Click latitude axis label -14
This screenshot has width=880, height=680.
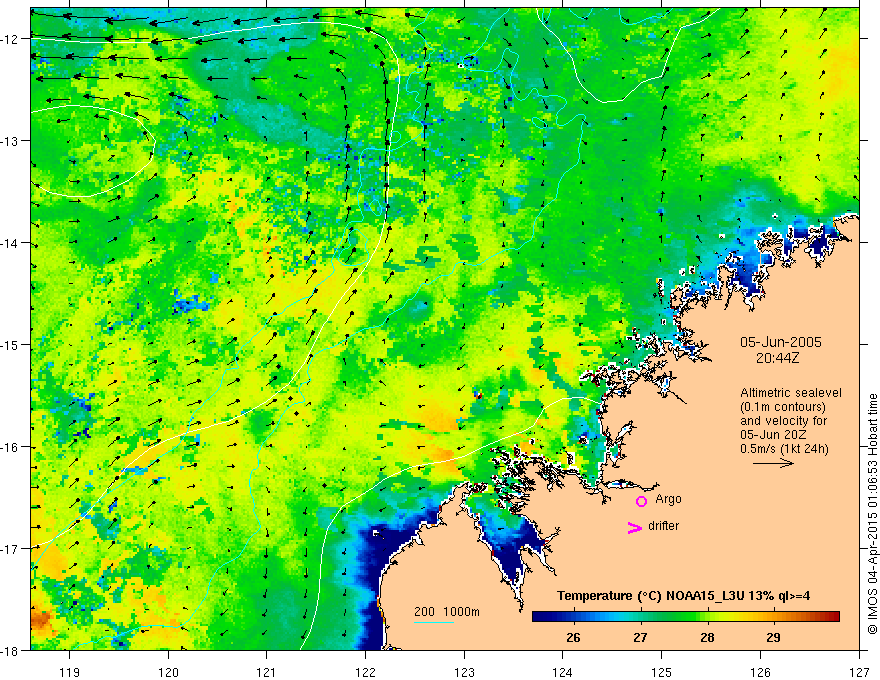click(11, 243)
